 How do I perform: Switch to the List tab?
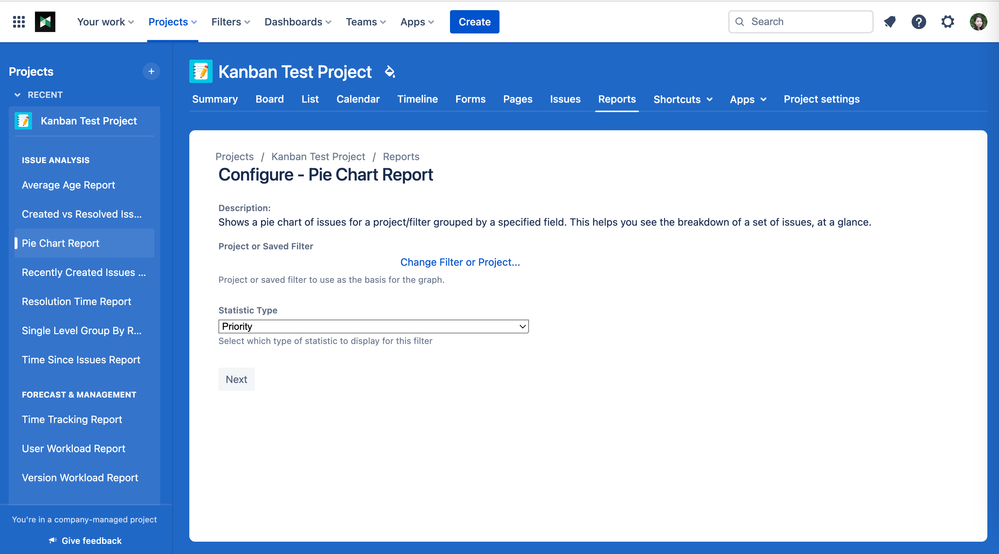point(310,99)
